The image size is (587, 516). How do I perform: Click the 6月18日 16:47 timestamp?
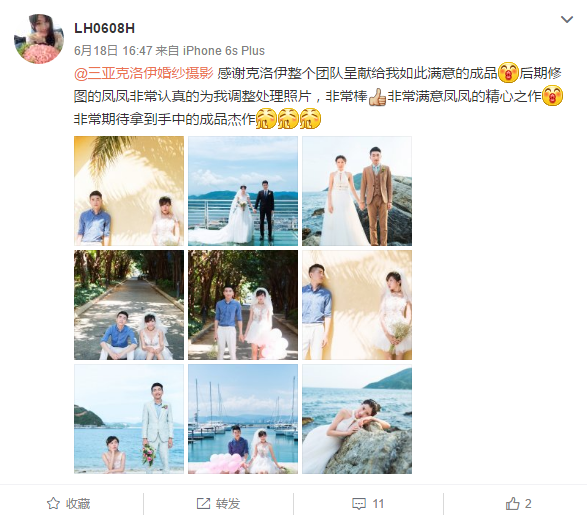(113, 51)
